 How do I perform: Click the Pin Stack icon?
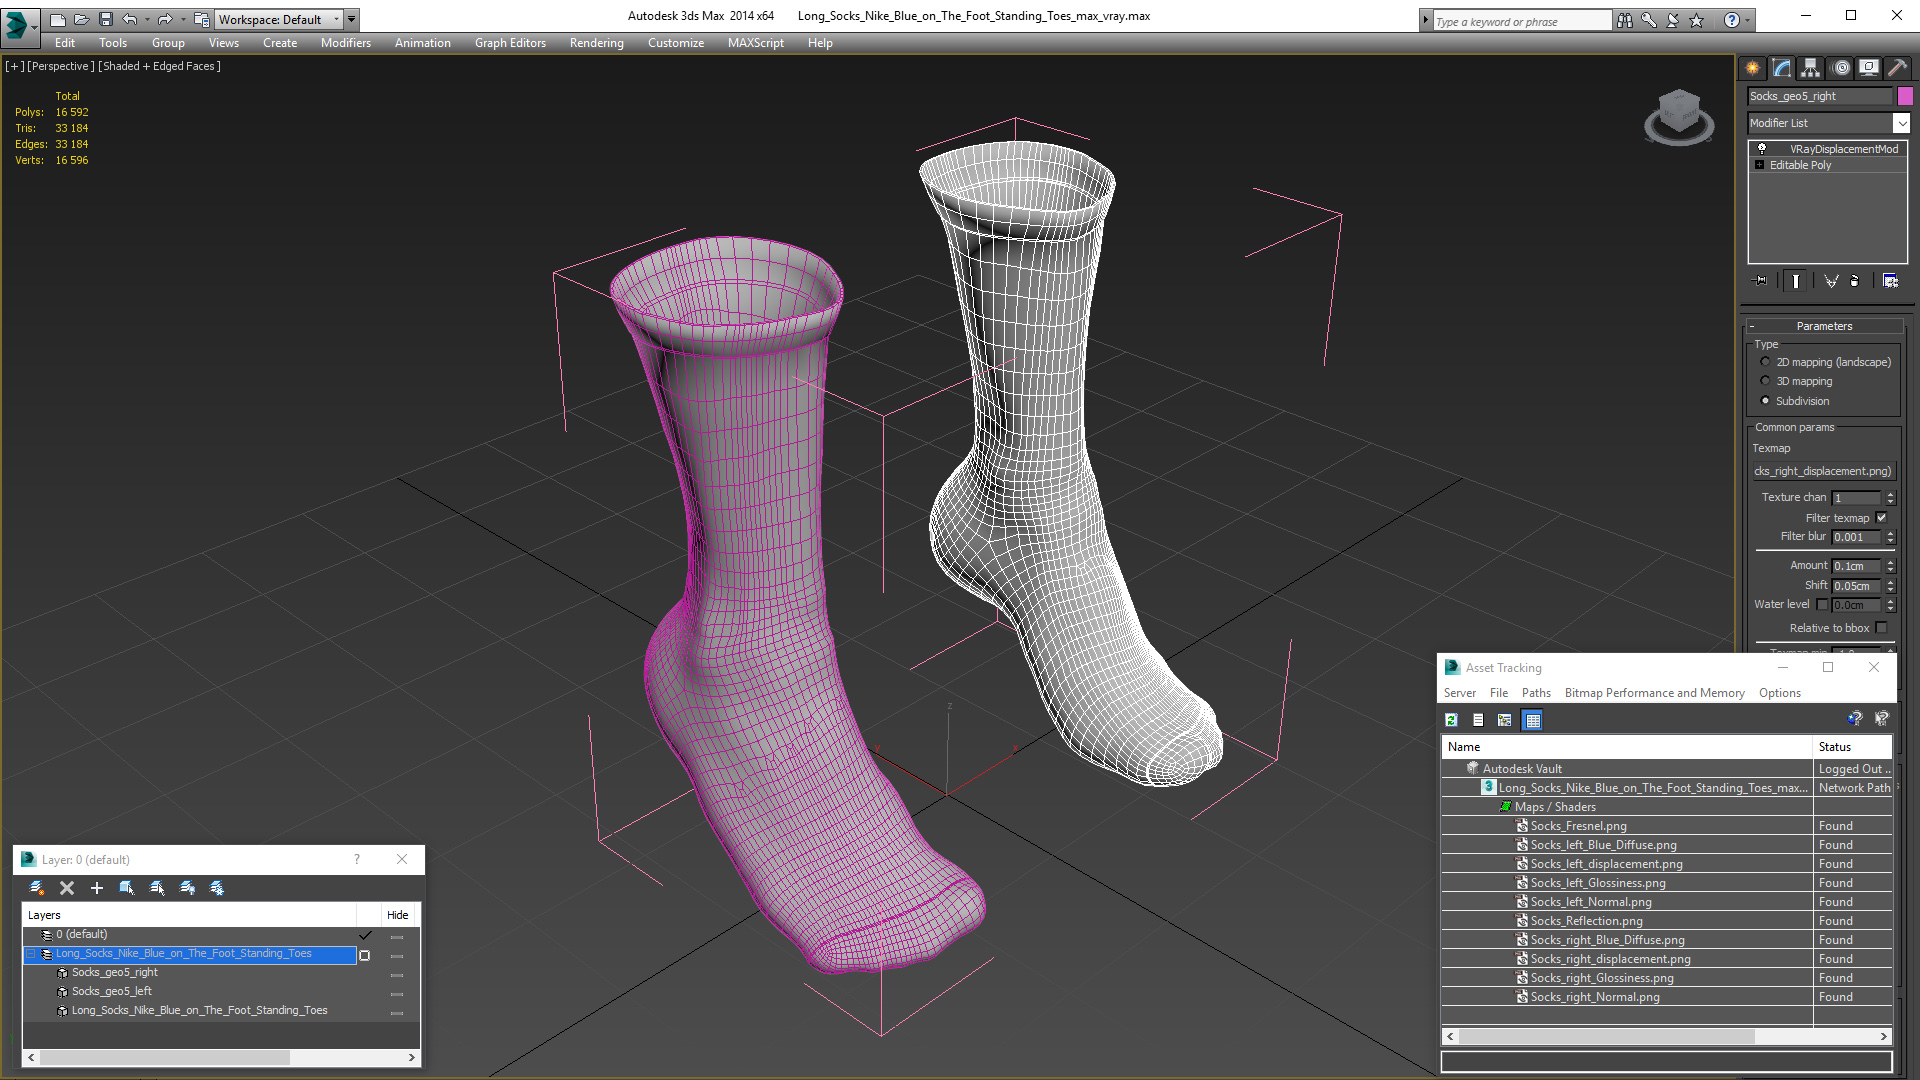(1761, 281)
